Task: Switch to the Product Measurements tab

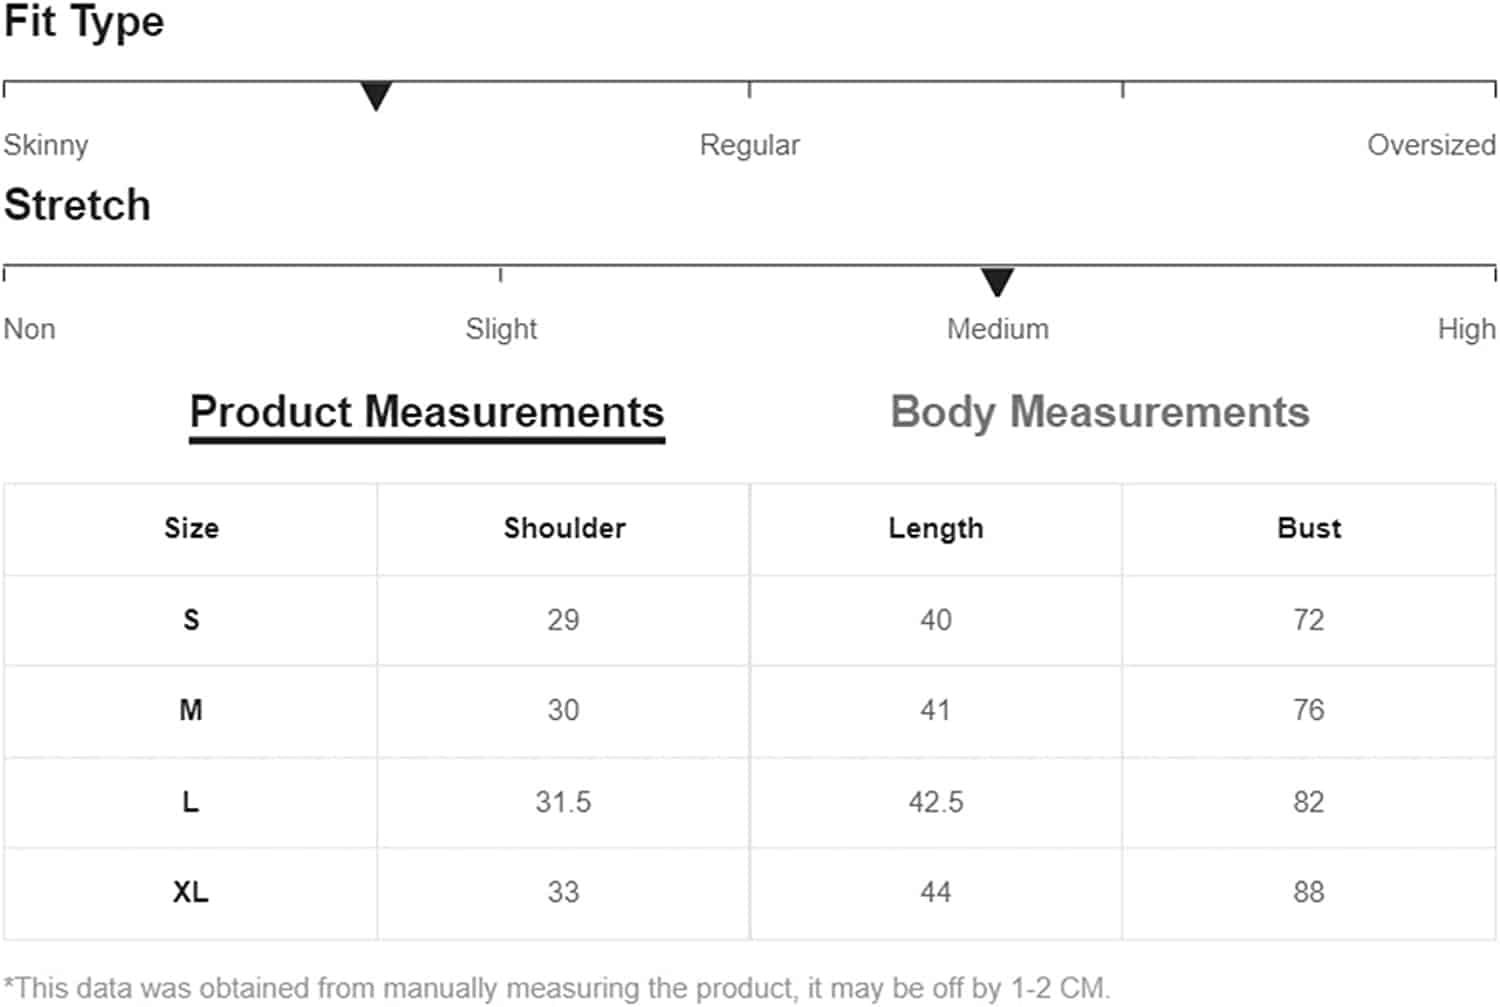Action: point(427,412)
